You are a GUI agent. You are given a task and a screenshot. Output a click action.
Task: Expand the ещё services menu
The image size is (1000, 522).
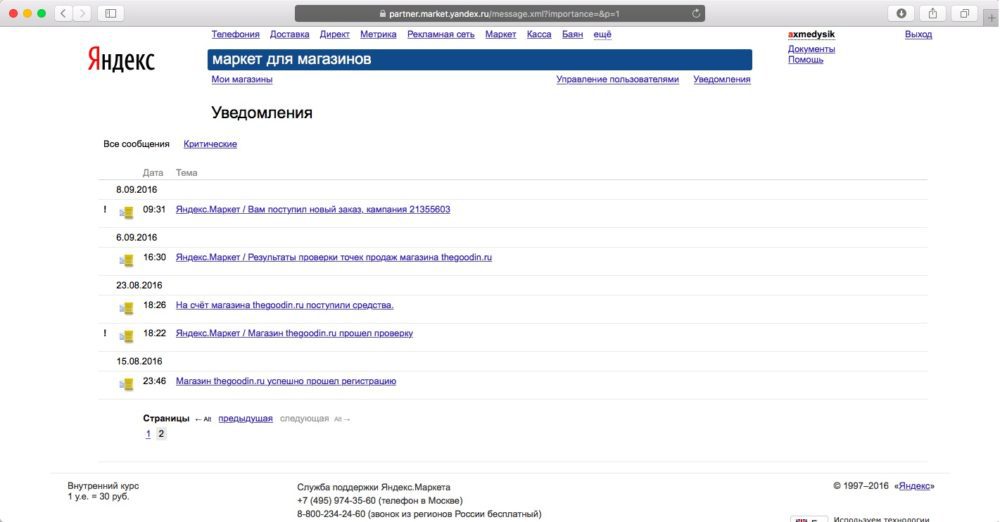tap(602, 34)
